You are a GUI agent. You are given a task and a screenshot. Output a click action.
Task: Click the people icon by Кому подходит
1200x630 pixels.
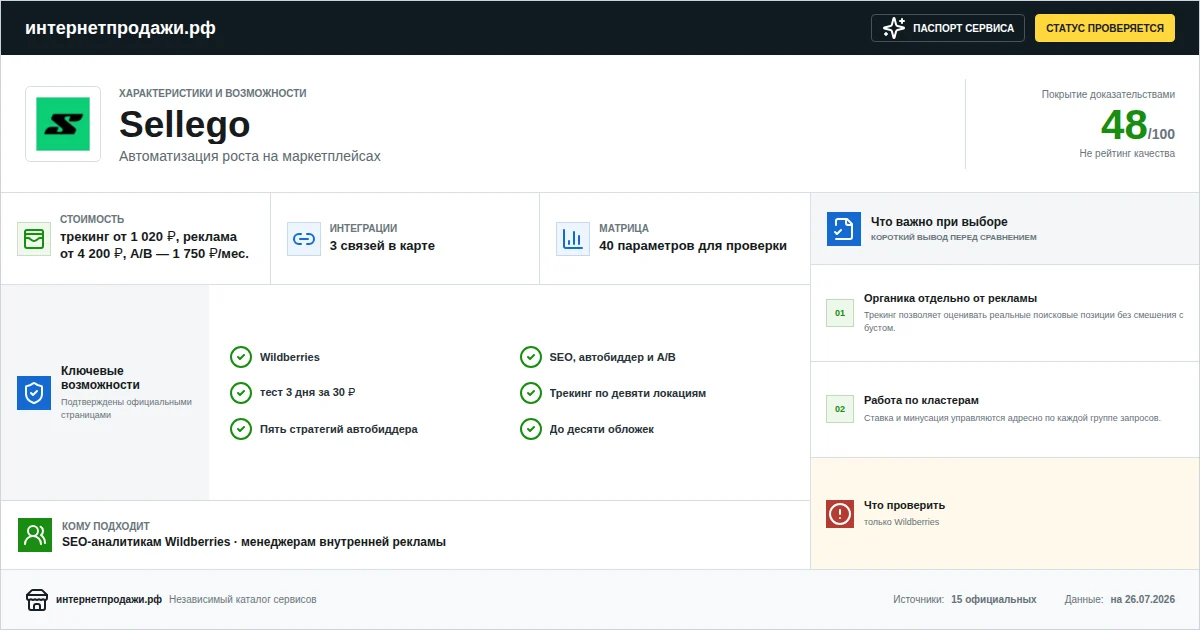(x=35, y=535)
